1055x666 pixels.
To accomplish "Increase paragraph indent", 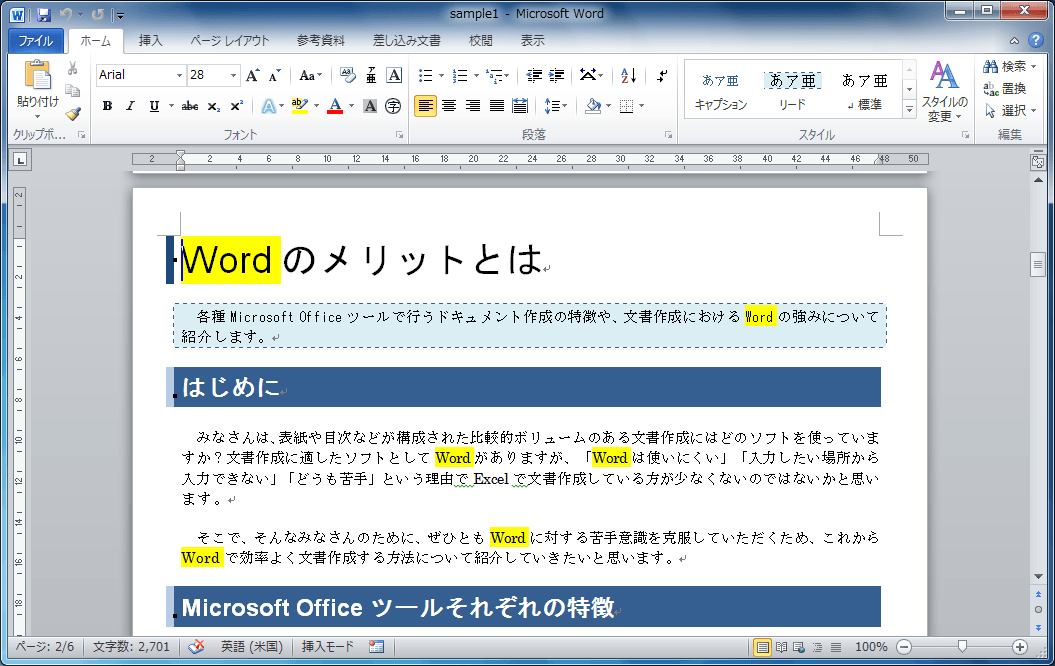I will pos(556,75).
